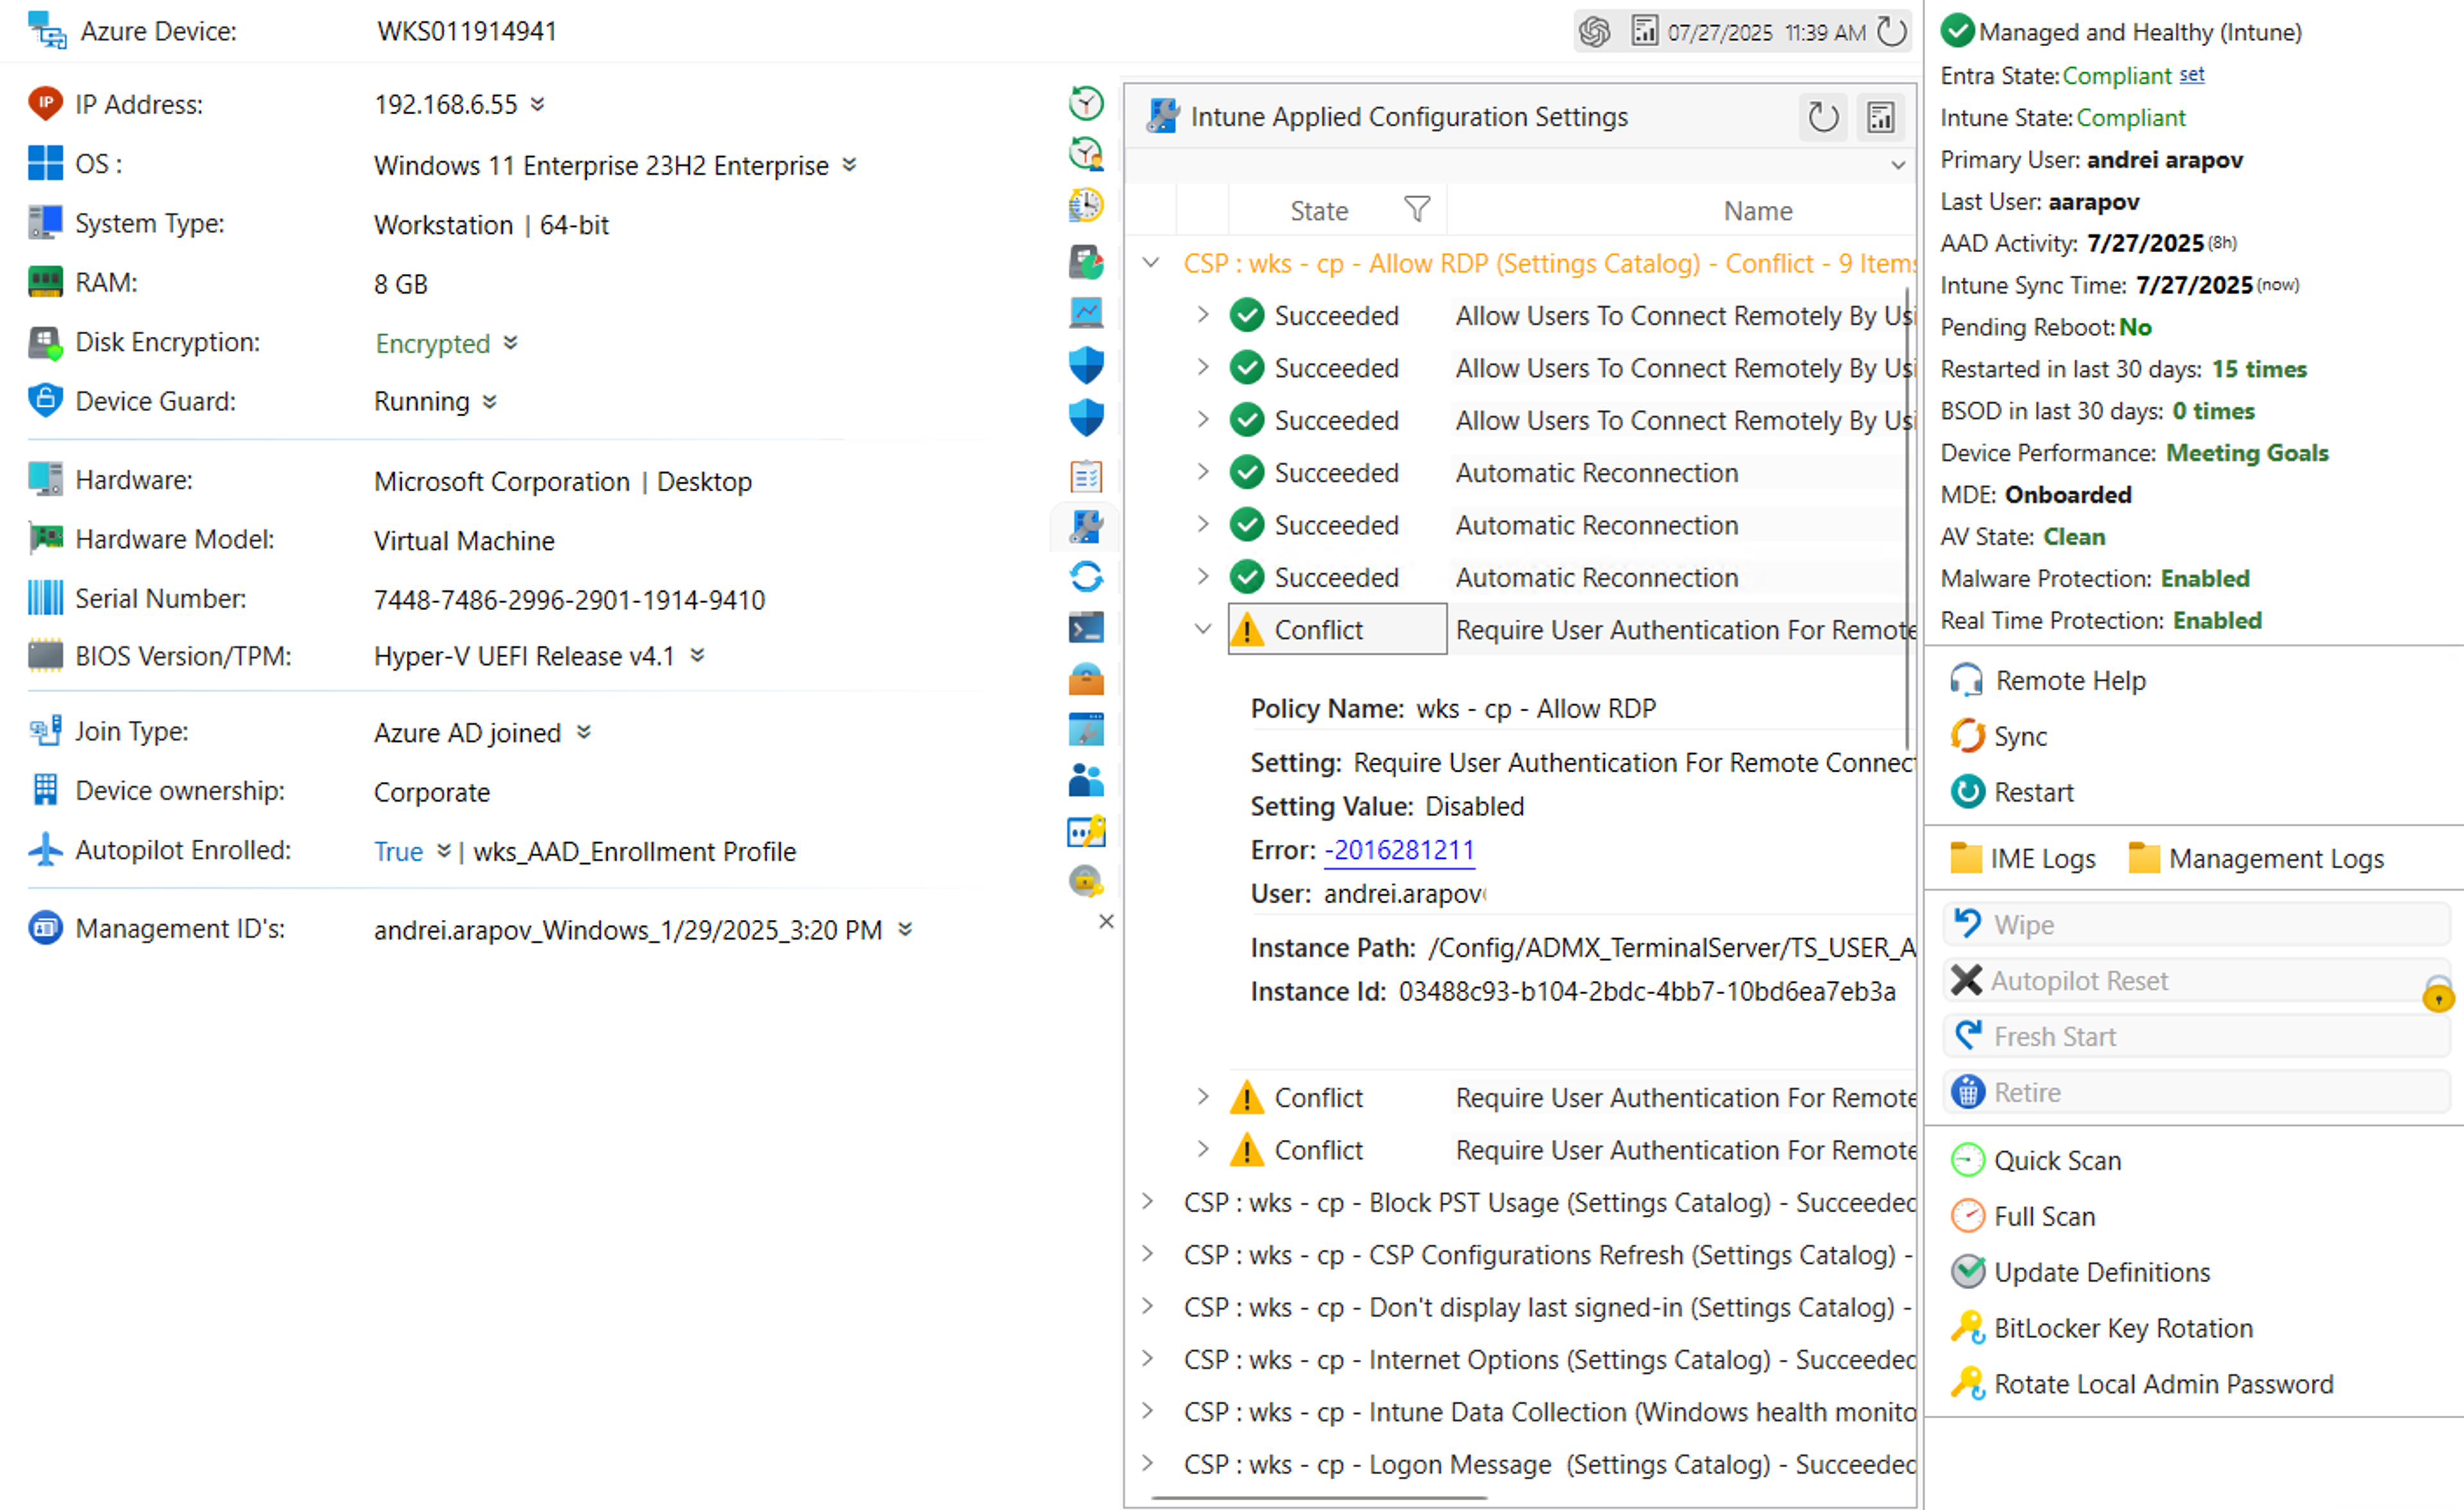Open the laptop performance chart icon
Image resolution: width=2464 pixels, height=1510 pixels.
pyautogui.click(x=1086, y=313)
